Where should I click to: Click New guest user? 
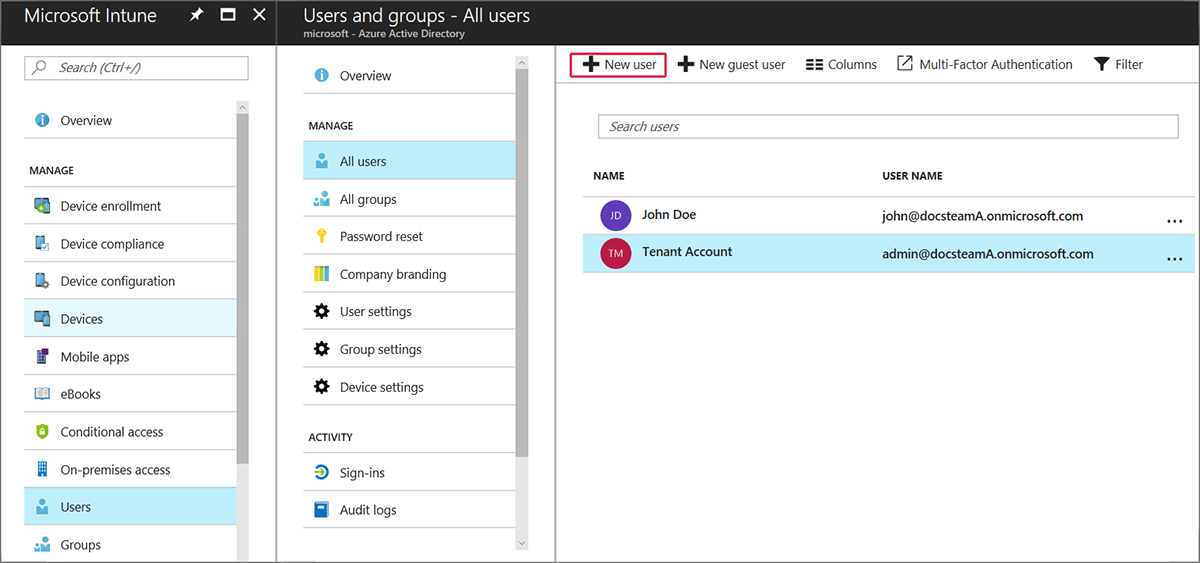coord(731,64)
